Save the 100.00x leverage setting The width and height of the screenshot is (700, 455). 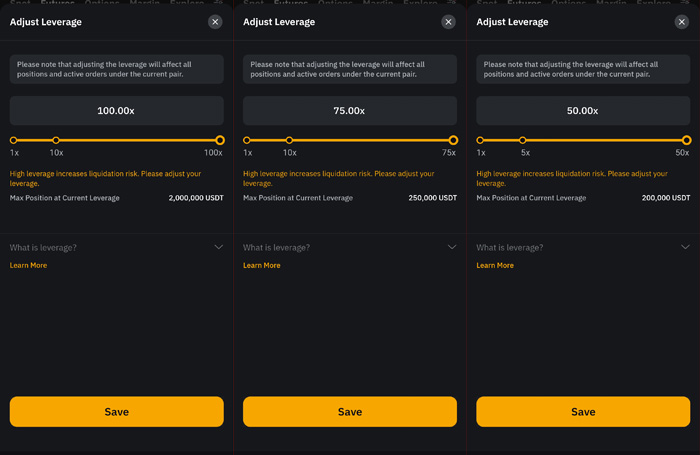click(x=117, y=412)
